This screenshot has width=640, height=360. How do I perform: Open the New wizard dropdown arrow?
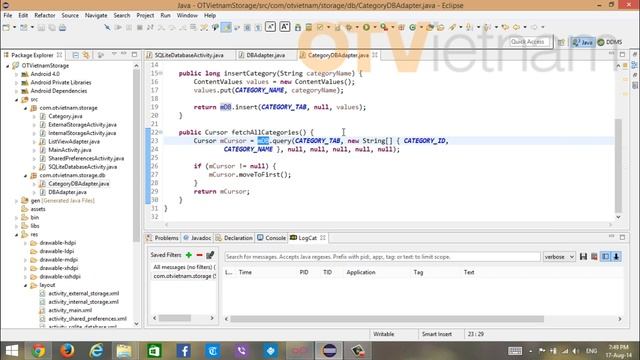(x=14, y=27)
